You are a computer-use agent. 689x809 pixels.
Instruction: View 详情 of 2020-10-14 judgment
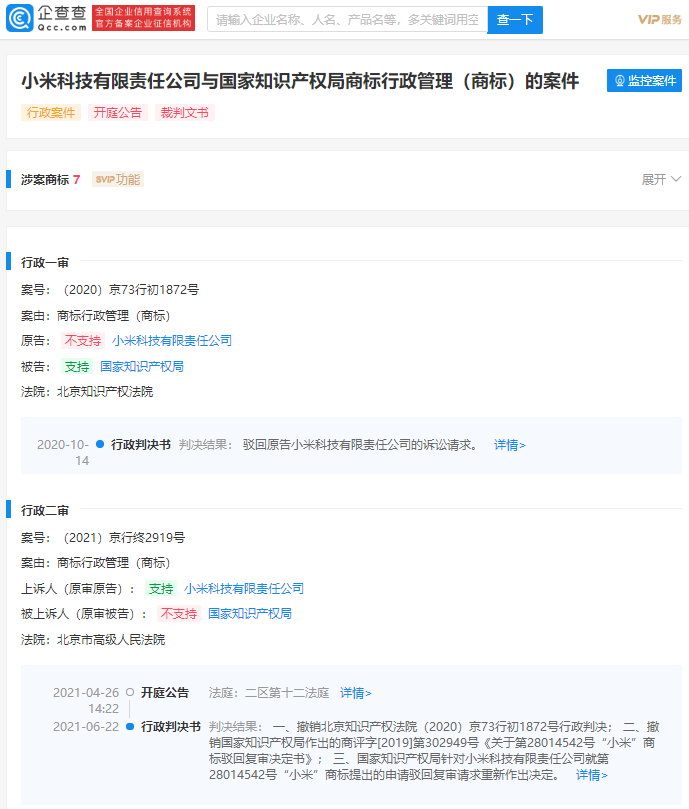click(x=509, y=445)
